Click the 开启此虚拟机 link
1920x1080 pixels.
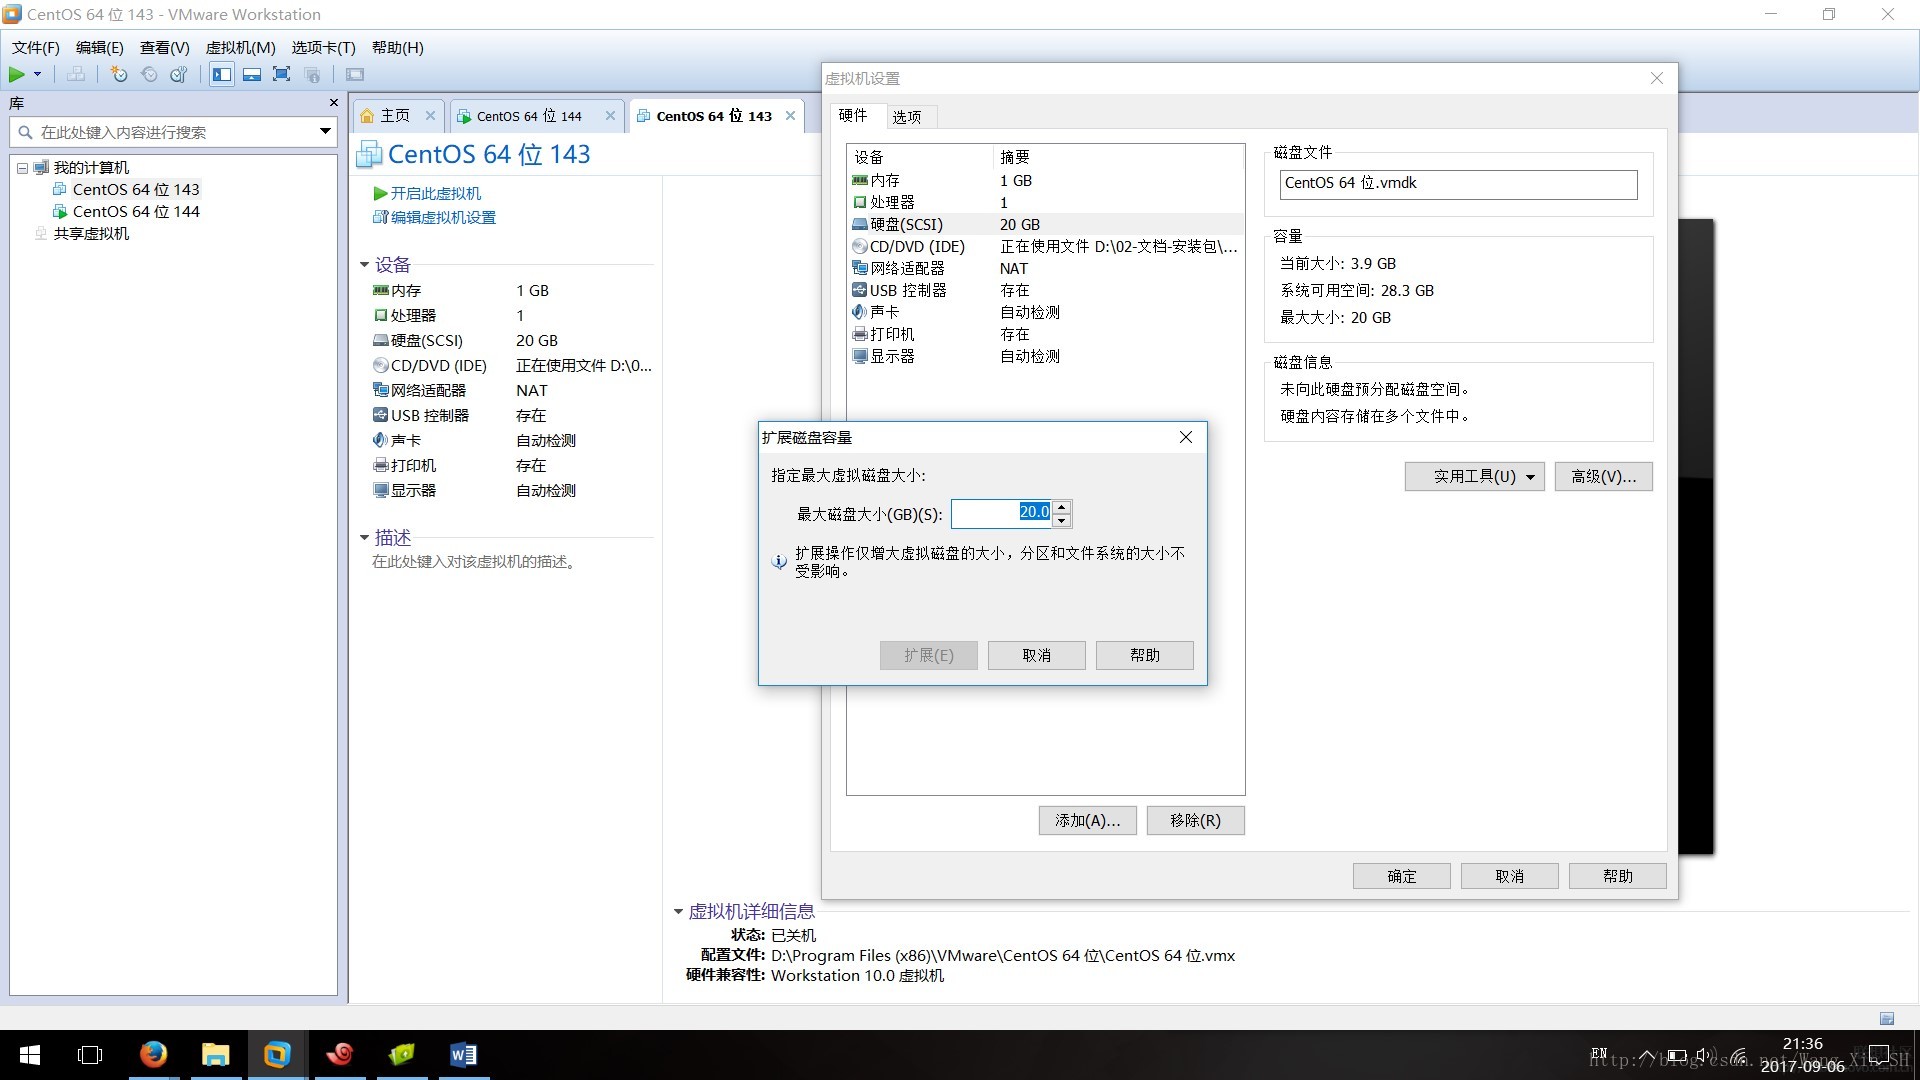coord(437,192)
